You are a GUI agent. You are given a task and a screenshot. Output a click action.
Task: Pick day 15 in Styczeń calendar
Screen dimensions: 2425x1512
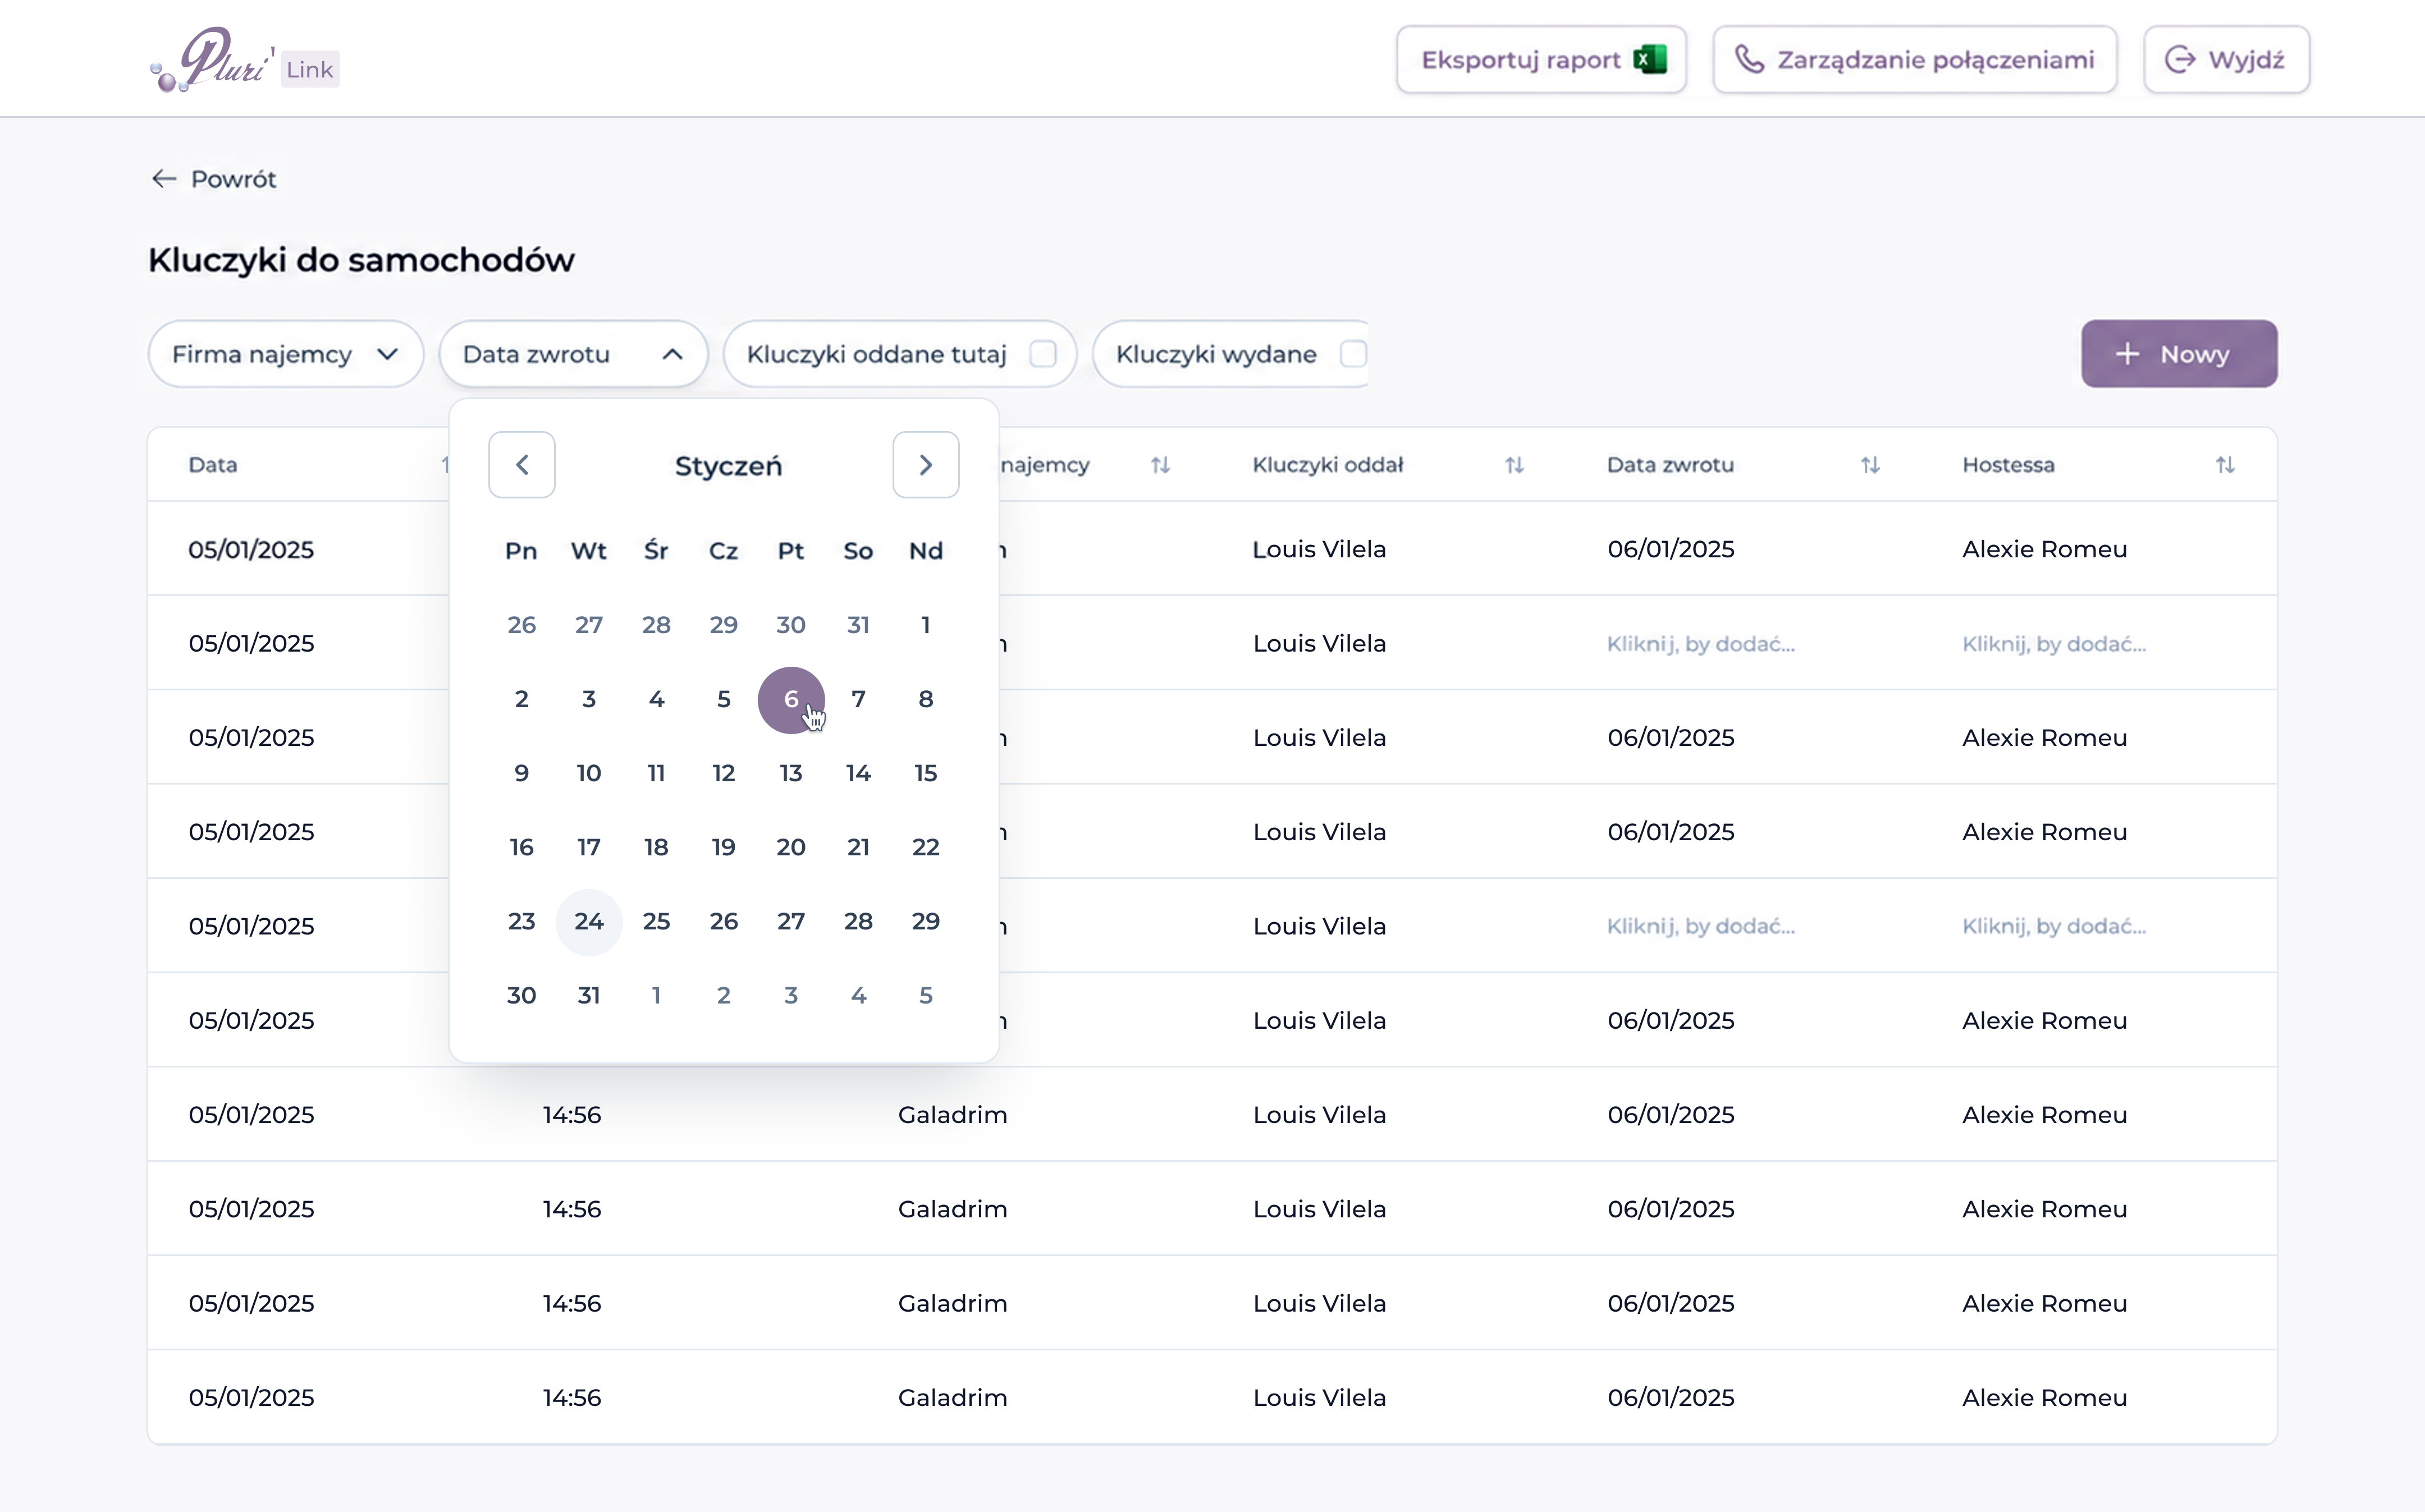click(x=926, y=774)
